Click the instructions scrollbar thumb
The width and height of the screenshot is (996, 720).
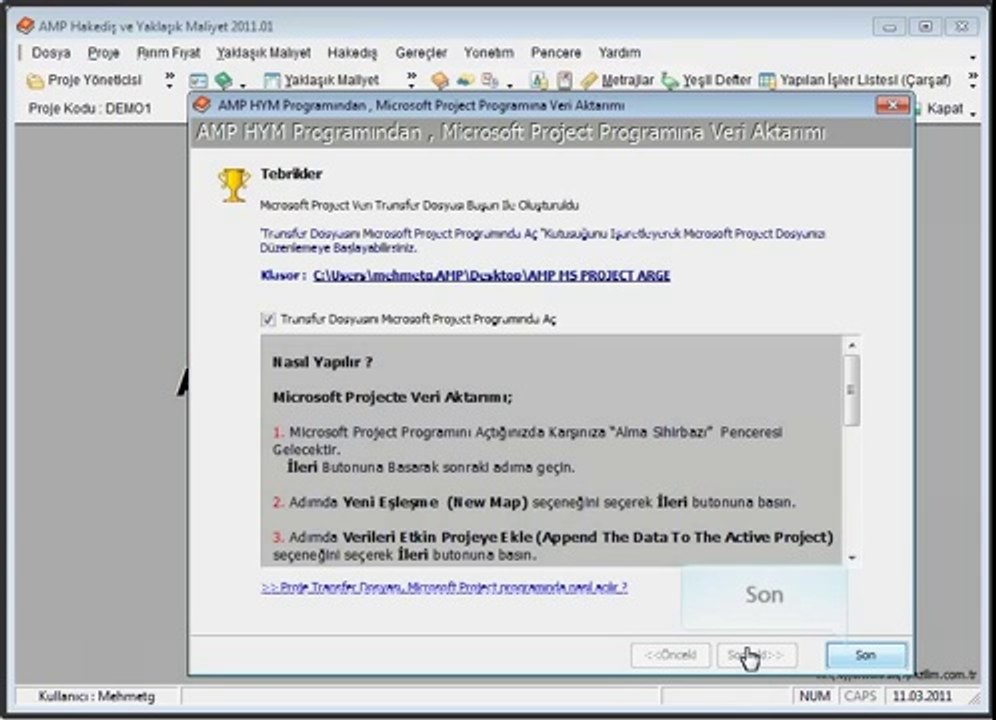click(x=852, y=390)
